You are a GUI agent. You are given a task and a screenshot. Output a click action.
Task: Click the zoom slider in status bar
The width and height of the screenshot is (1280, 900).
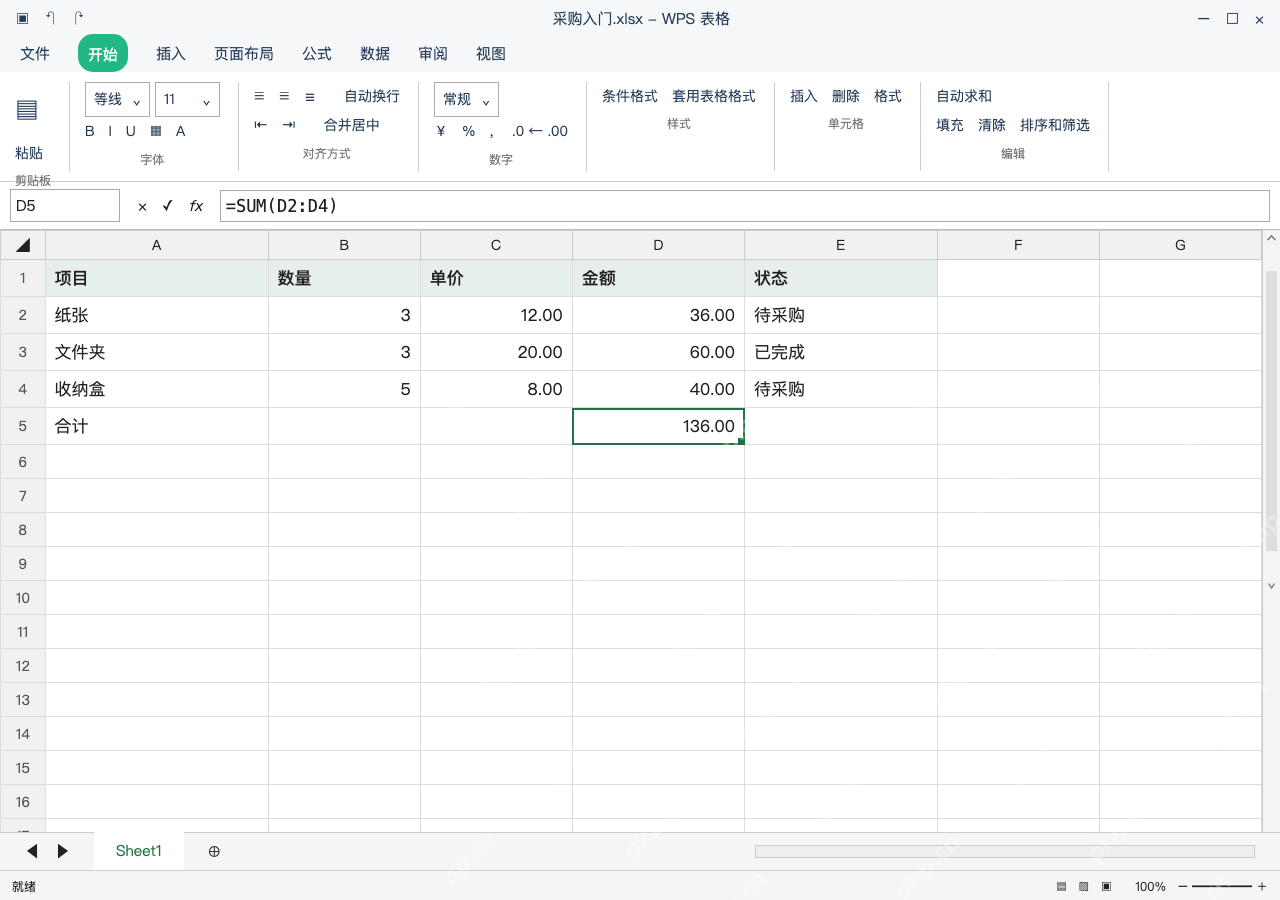click(1222, 886)
